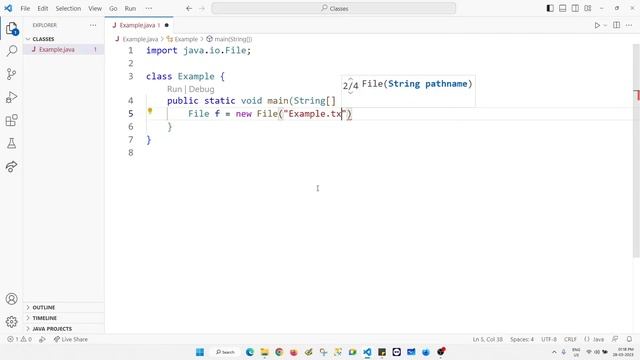640x360 pixels.
Task: Click the unsaved dot on Example.java tab
Action: [167, 25]
